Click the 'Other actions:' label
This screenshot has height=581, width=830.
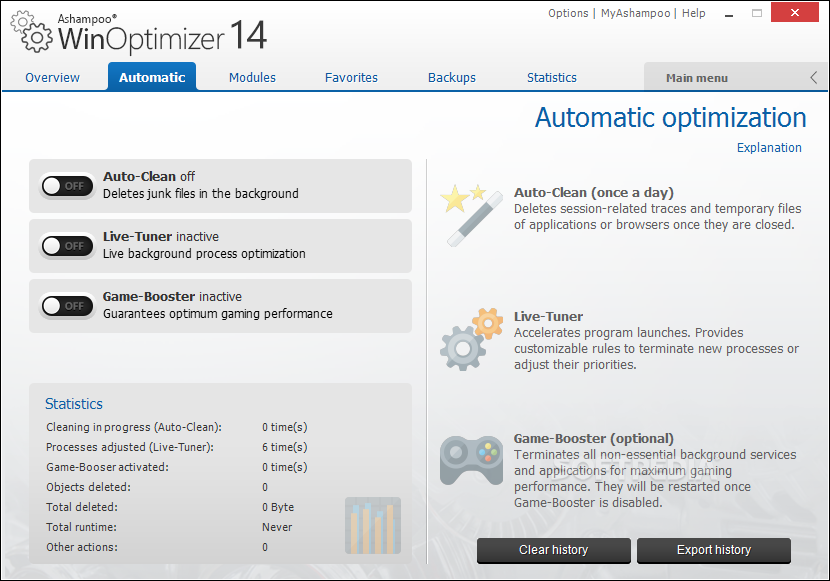tap(82, 547)
